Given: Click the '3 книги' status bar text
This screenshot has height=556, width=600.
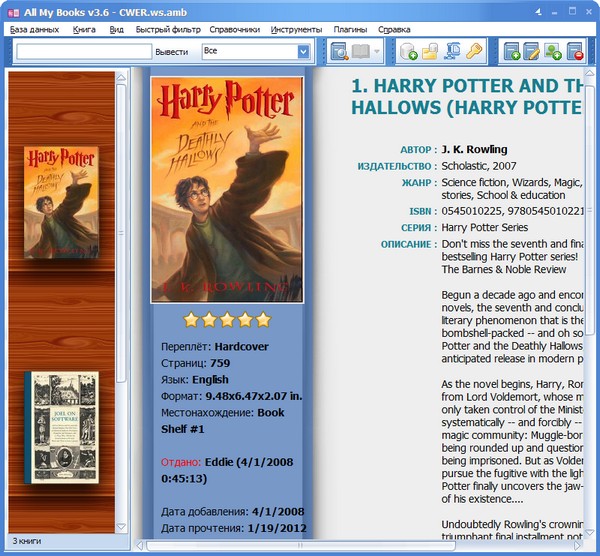Looking at the screenshot, I should coord(27,541).
